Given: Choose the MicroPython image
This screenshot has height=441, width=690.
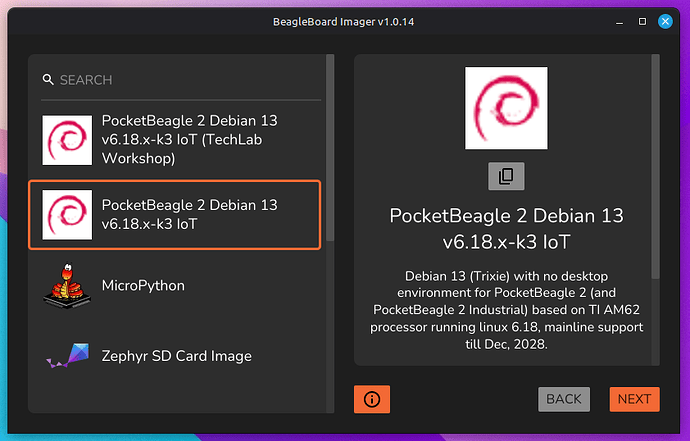Looking at the screenshot, I should [x=175, y=286].
